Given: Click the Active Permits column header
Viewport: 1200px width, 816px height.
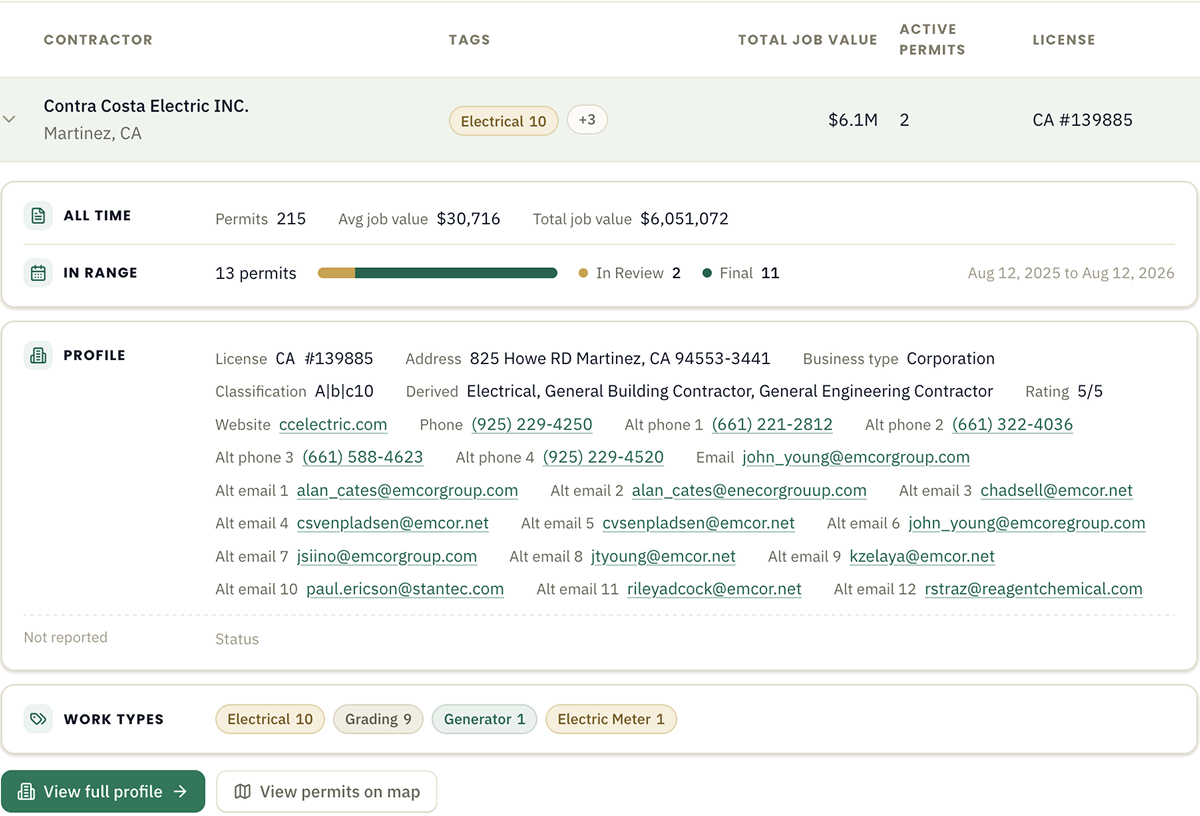Looking at the screenshot, I should point(932,39).
